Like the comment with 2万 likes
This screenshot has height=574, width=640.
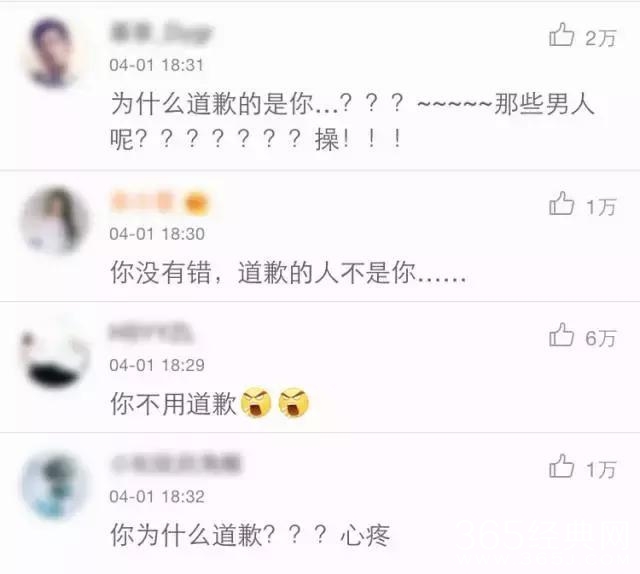pos(562,34)
